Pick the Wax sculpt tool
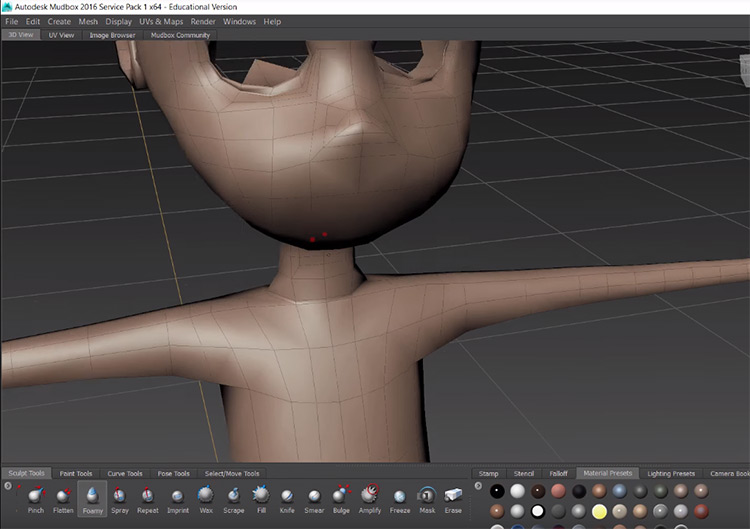The height and width of the screenshot is (529, 750). coord(205,496)
